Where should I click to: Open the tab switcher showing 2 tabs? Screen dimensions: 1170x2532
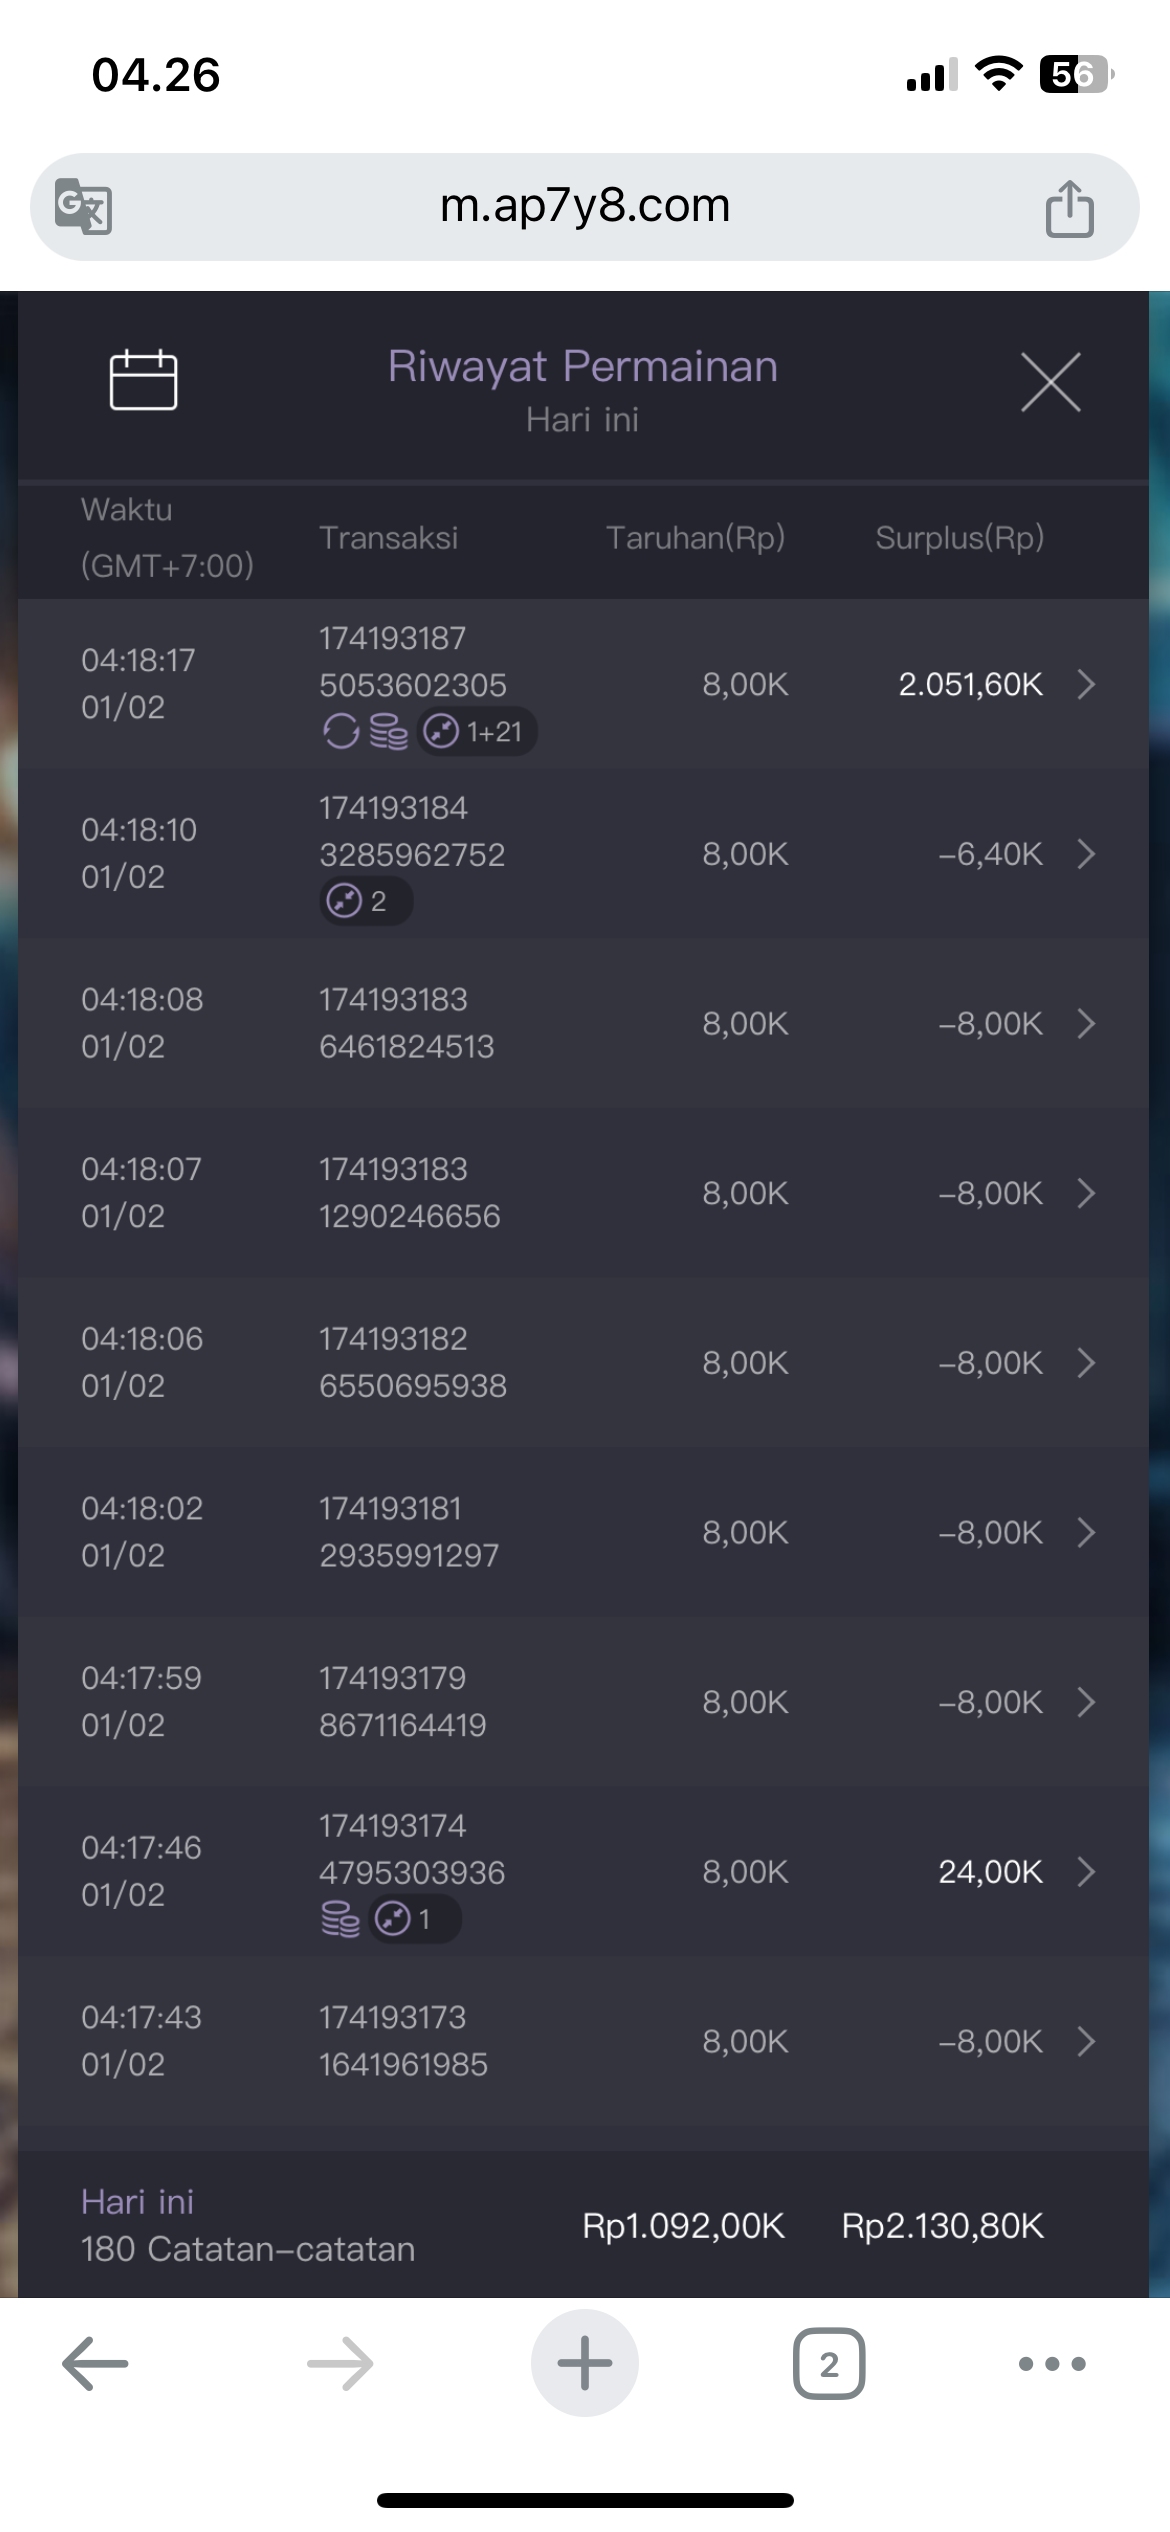pos(828,2364)
